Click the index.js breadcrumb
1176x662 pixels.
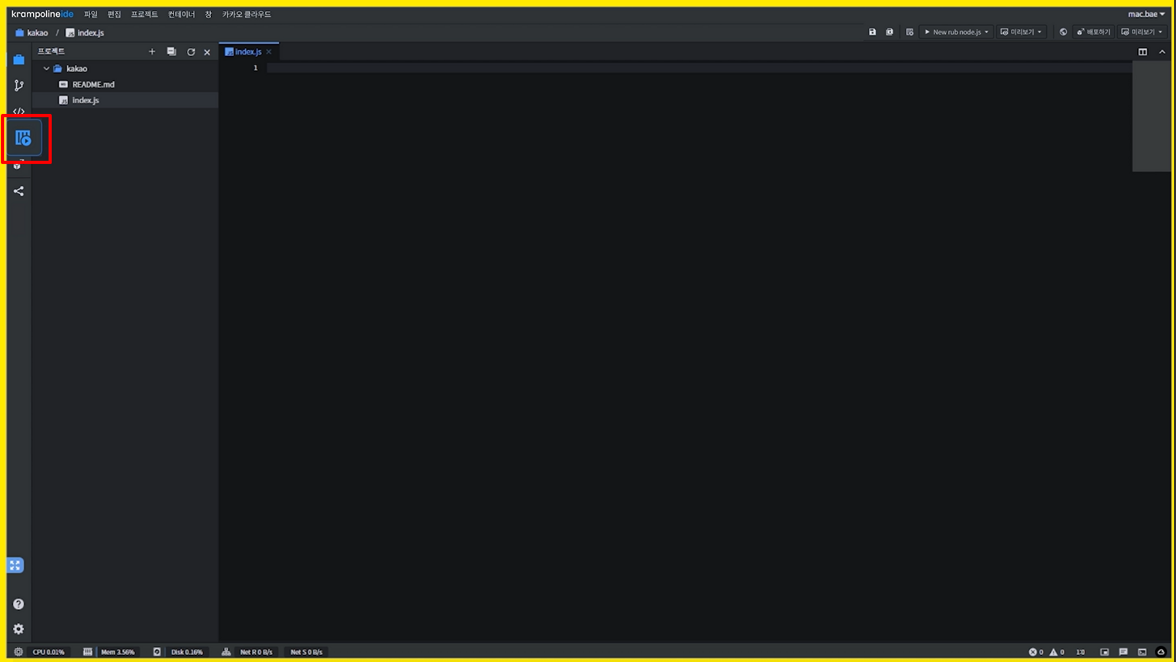pyautogui.click(x=85, y=33)
